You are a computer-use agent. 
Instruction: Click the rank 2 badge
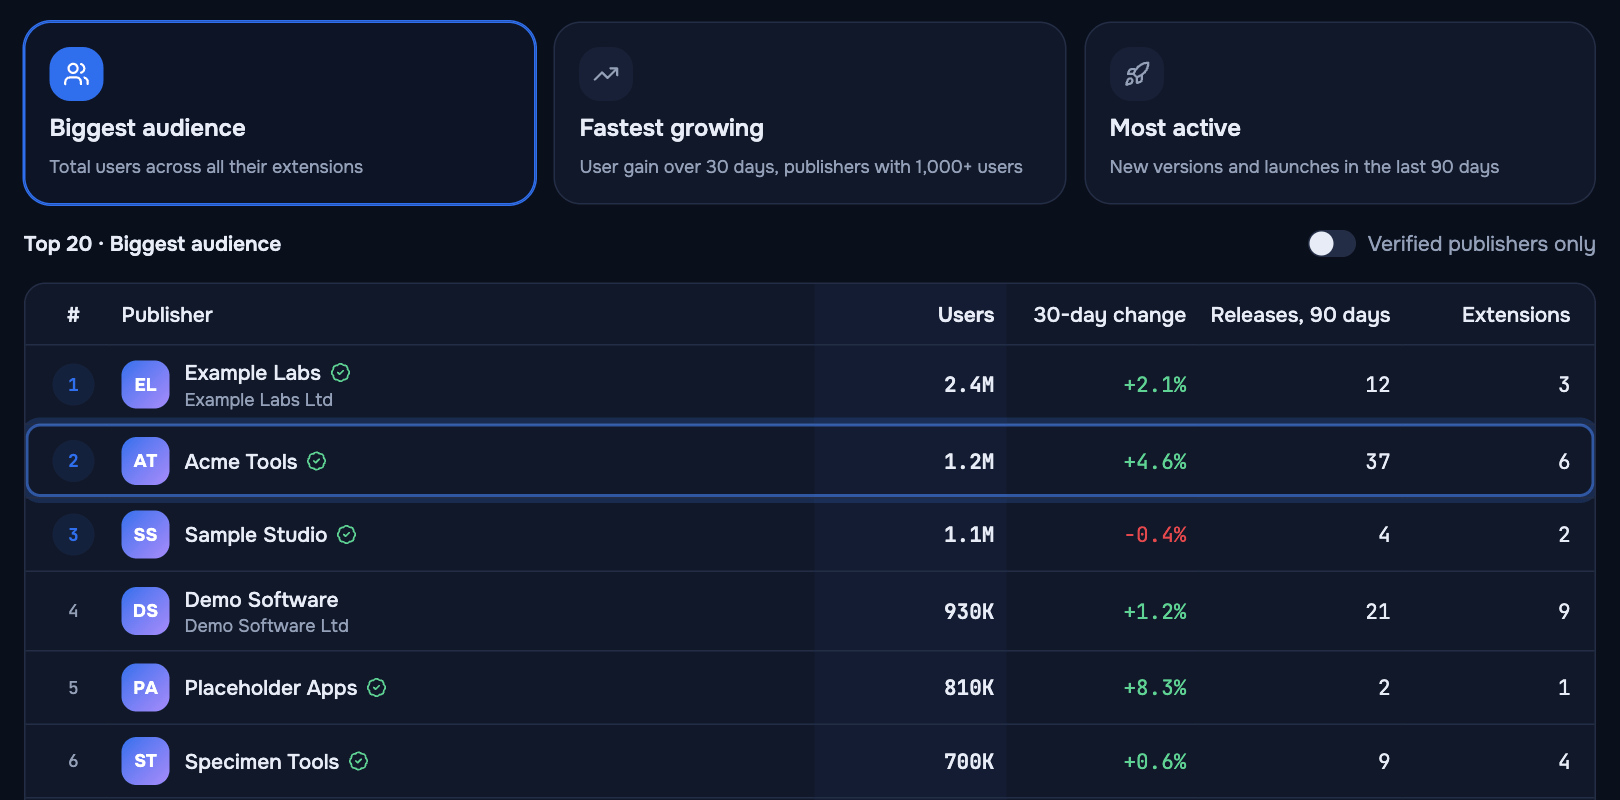(x=73, y=461)
